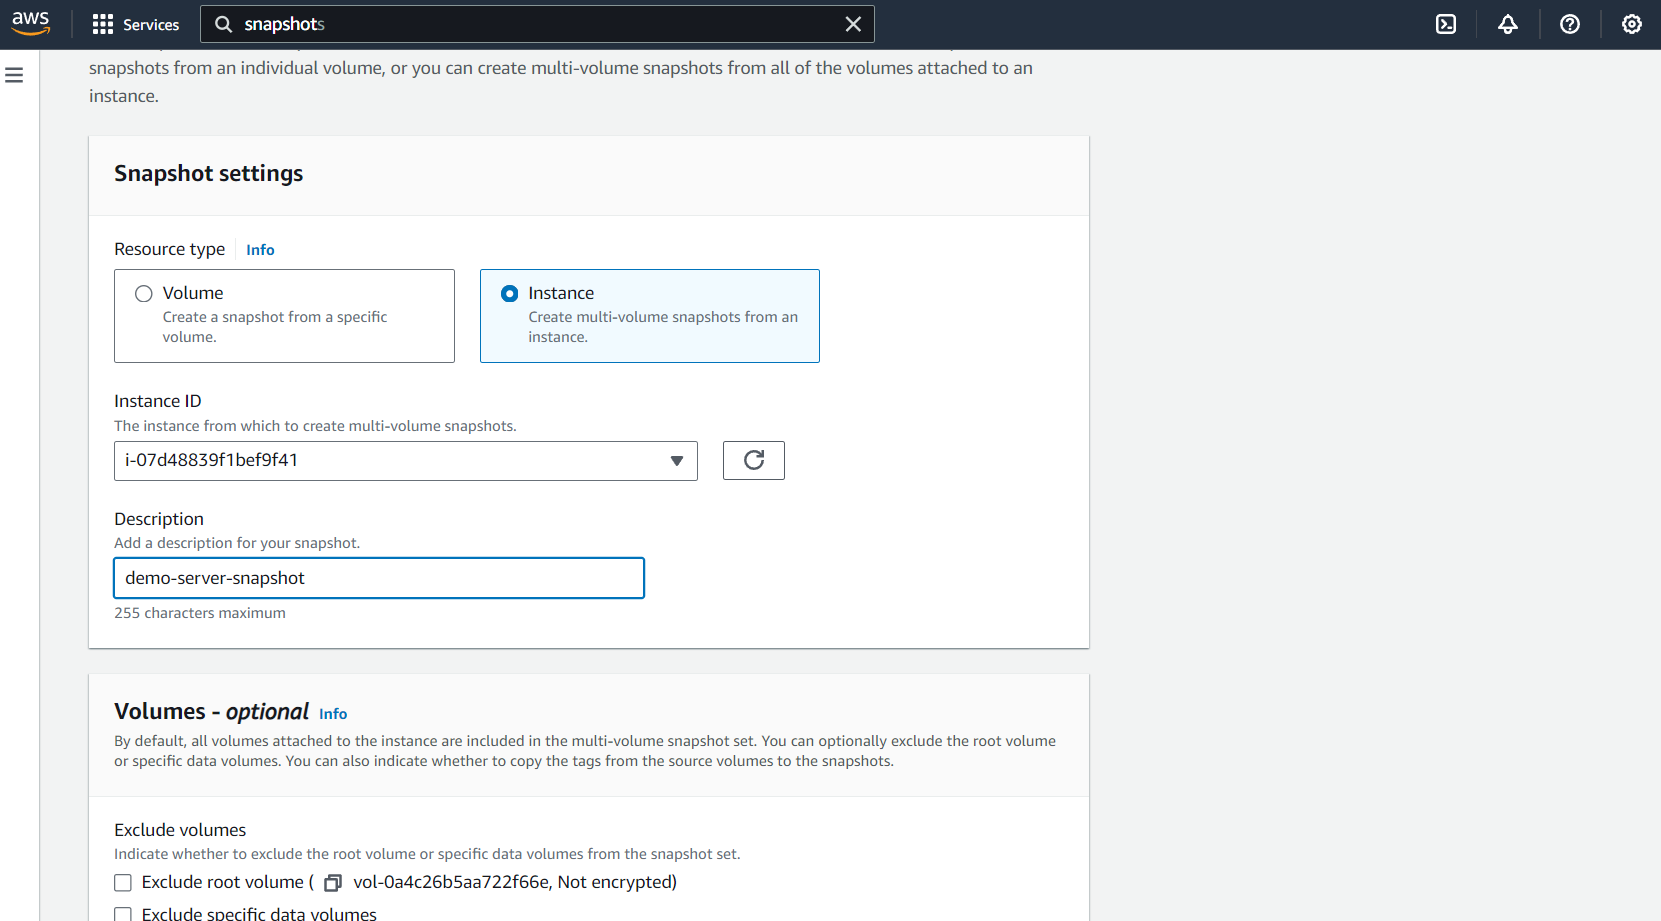
Task: Click the Description text field
Action: tap(379, 578)
